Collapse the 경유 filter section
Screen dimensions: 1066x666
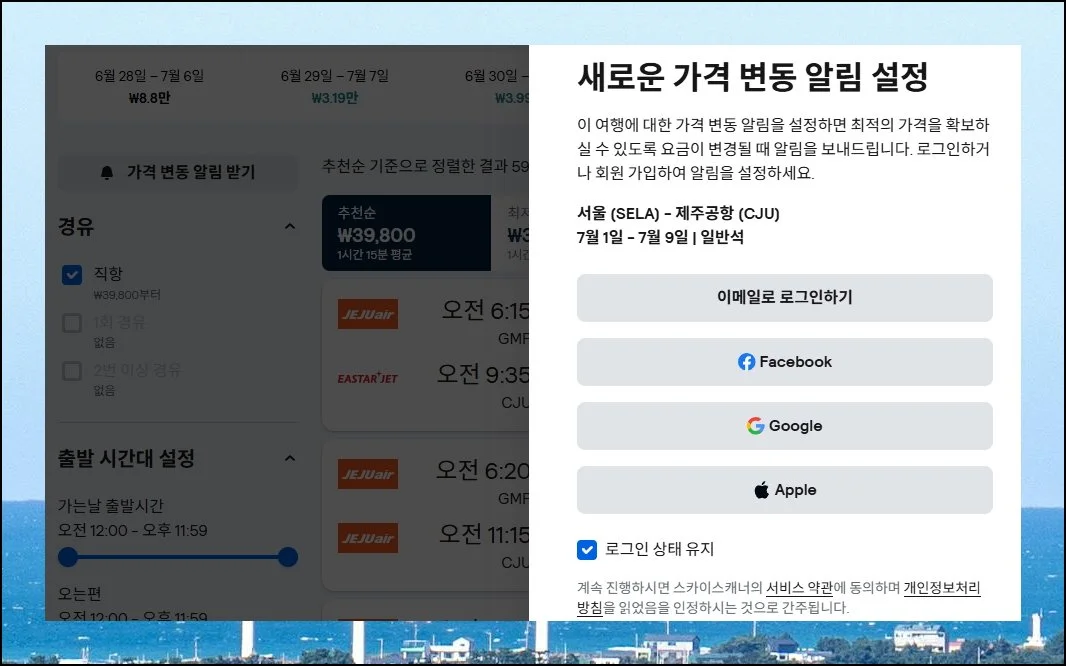tap(290, 227)
